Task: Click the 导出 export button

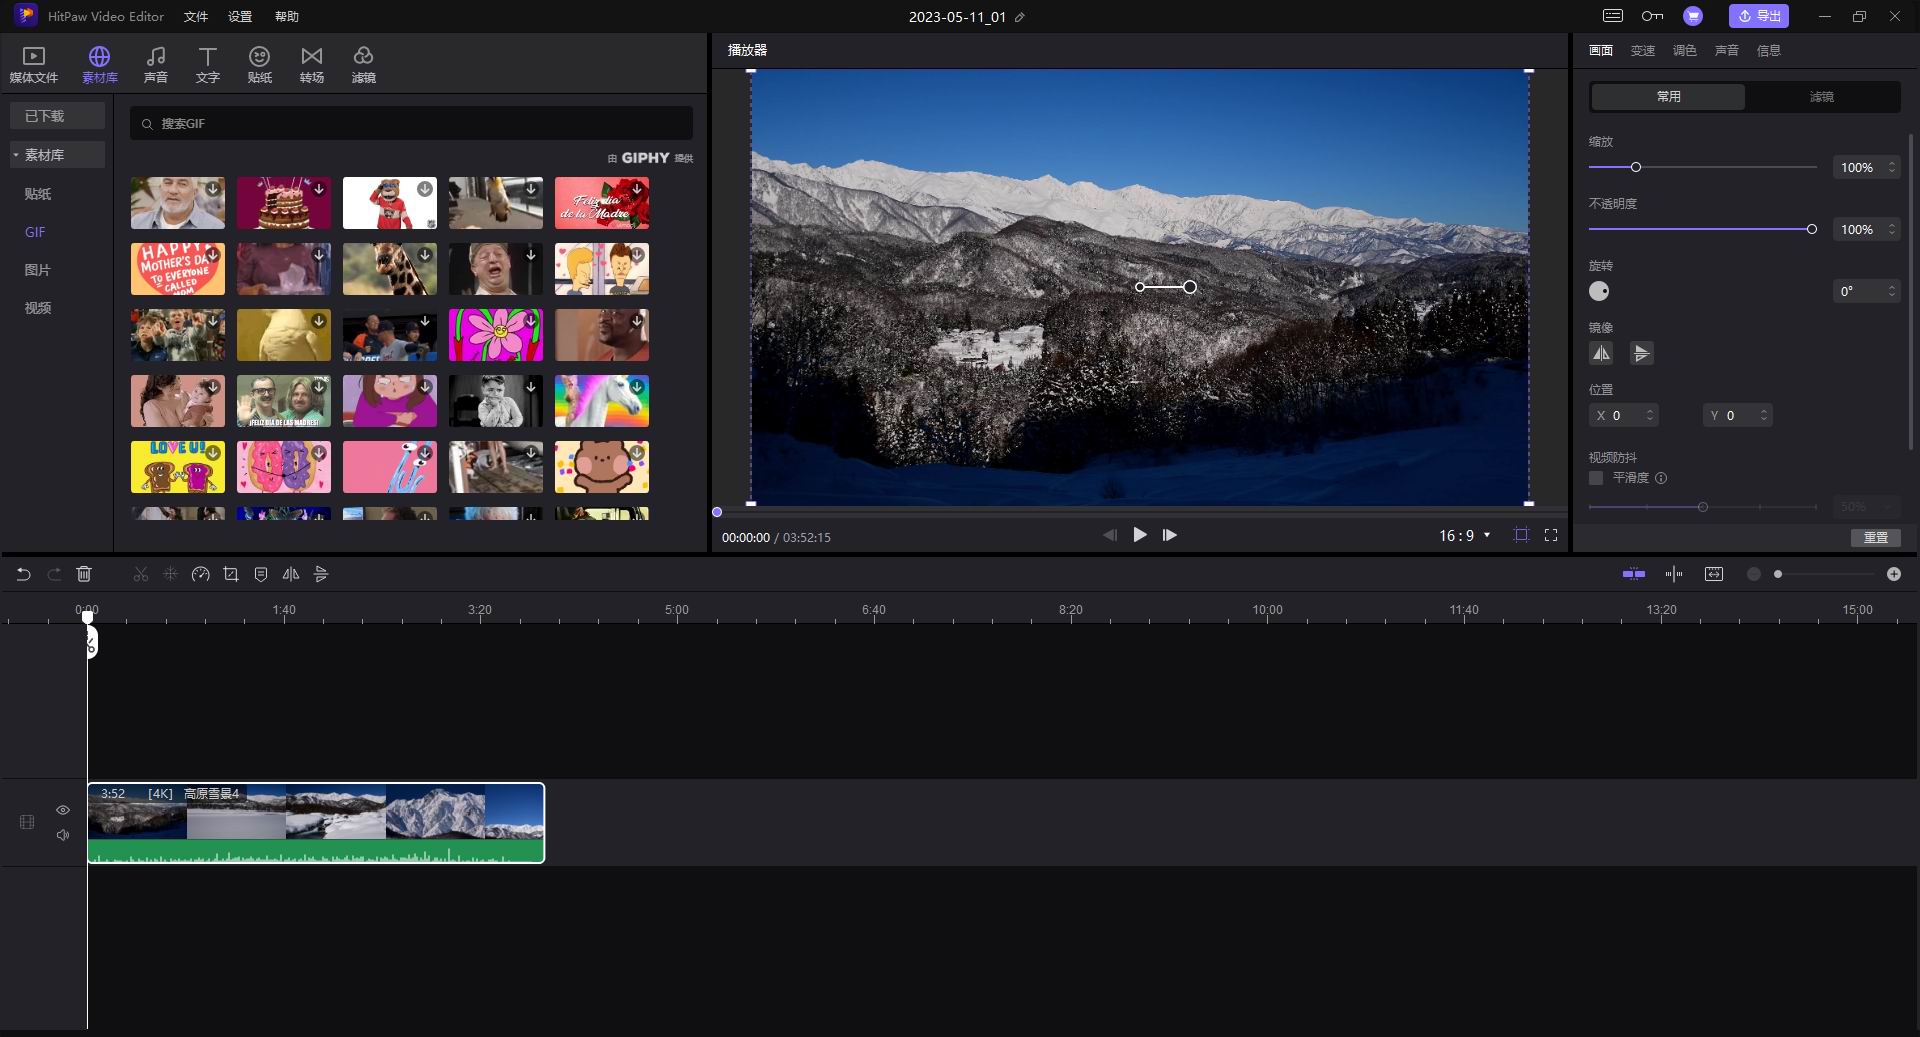Action: (1759, 16)
